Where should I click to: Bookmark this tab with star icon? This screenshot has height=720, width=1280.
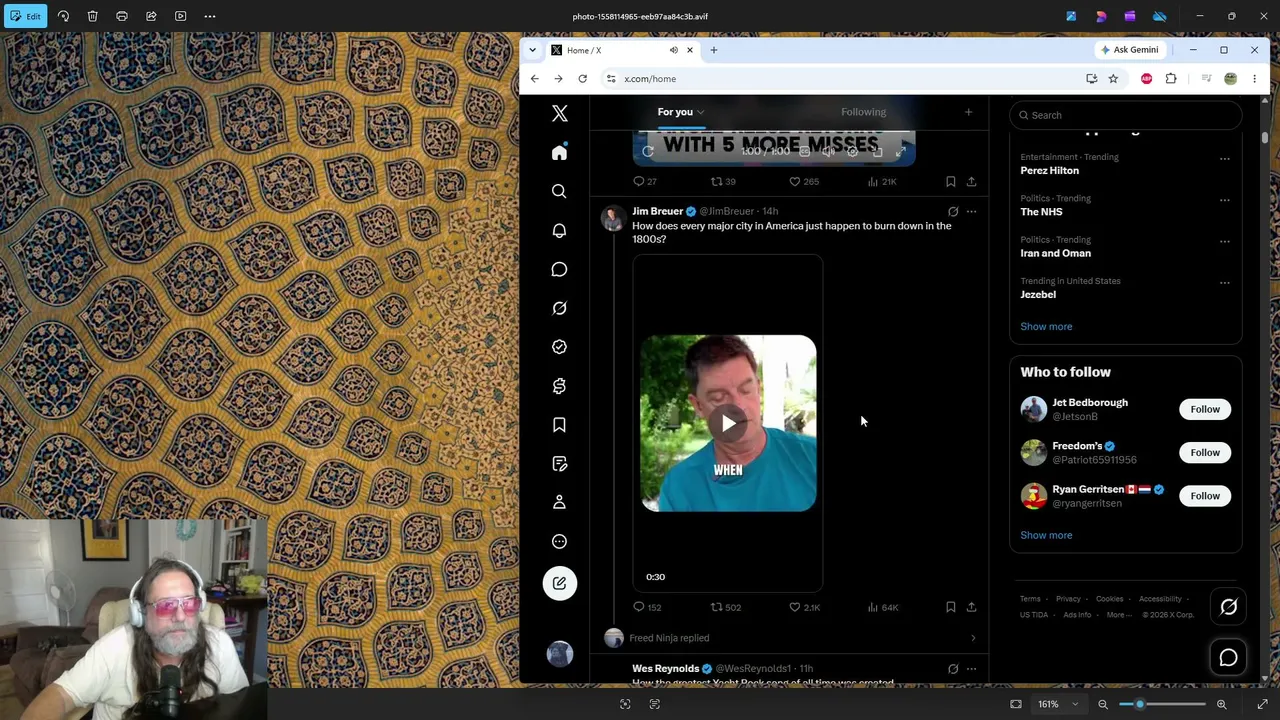tap(1113, 79)
